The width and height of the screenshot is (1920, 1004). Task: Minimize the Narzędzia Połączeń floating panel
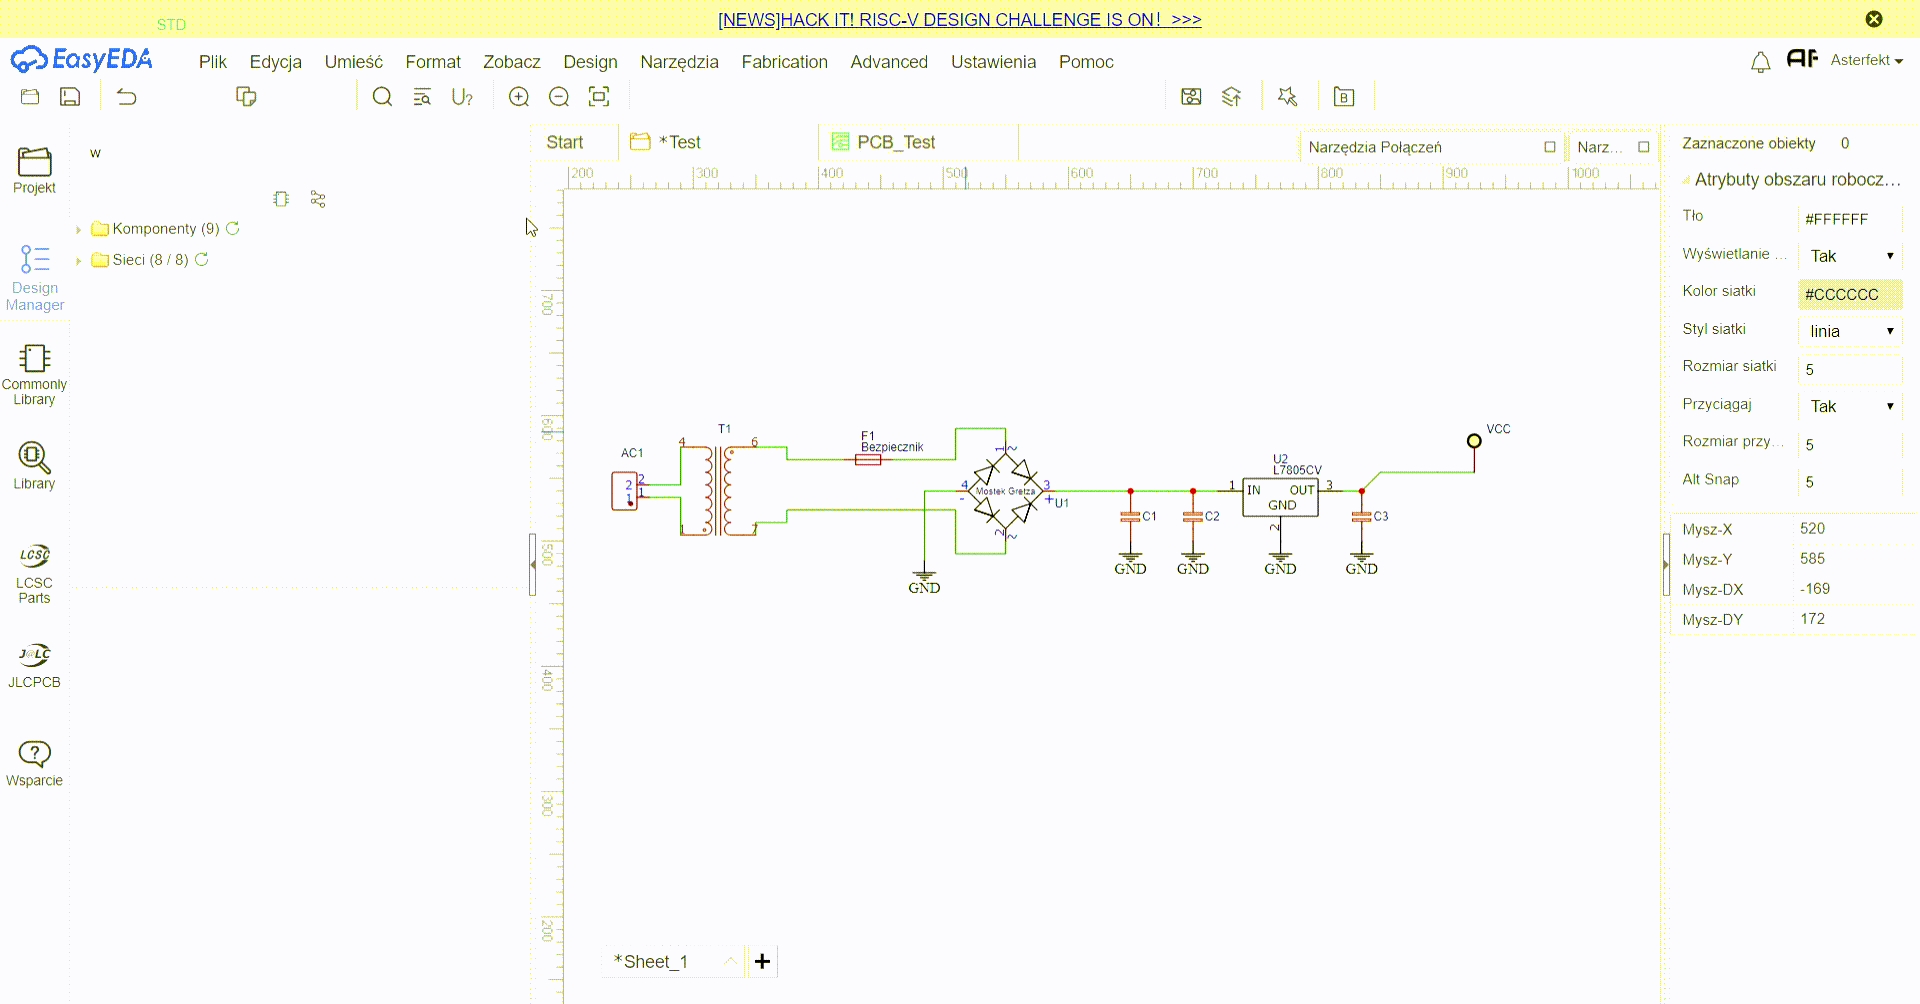(x=1549, y=147)
